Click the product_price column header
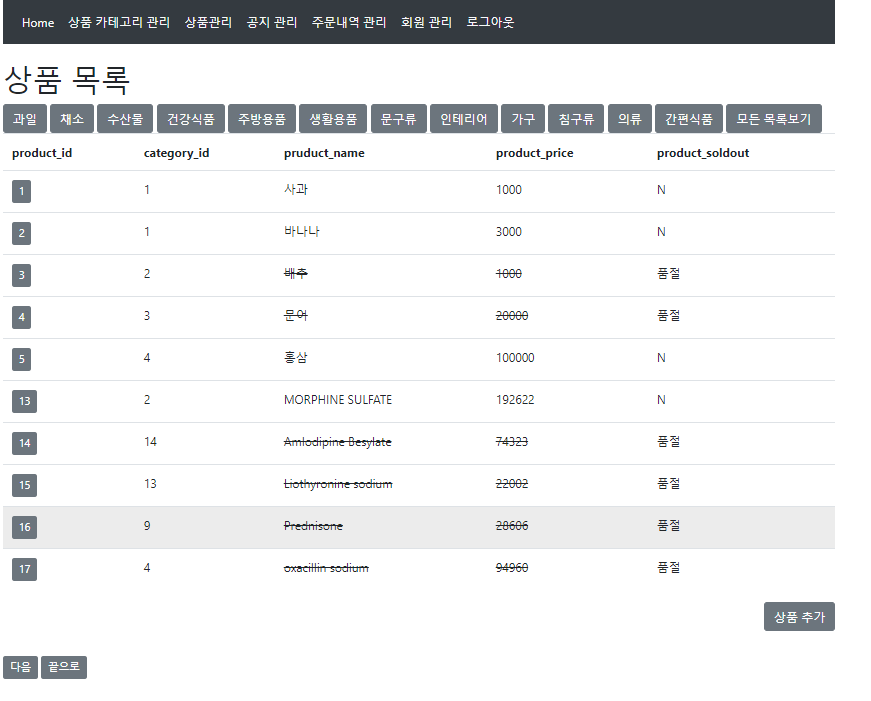Screen dimensions: 871x701 [535, 153]
